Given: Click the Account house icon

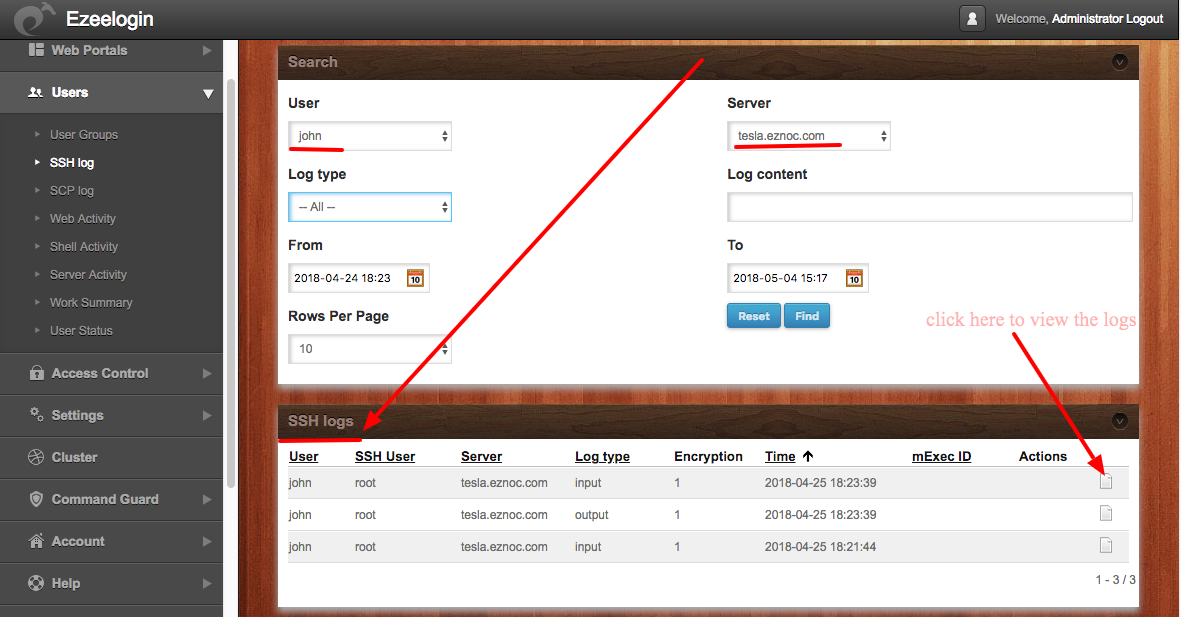Looking at the screenshot, I should [x=36, y=541].
